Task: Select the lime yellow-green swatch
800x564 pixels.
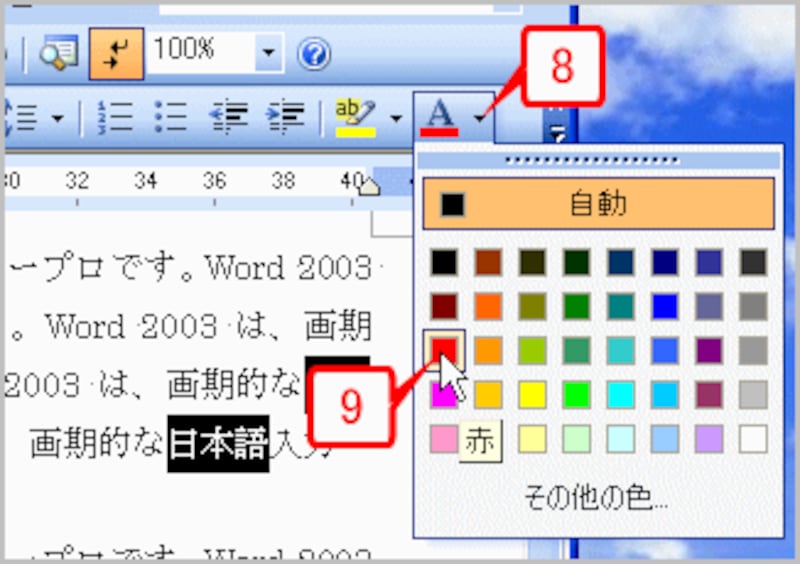Action: (532, 351)
